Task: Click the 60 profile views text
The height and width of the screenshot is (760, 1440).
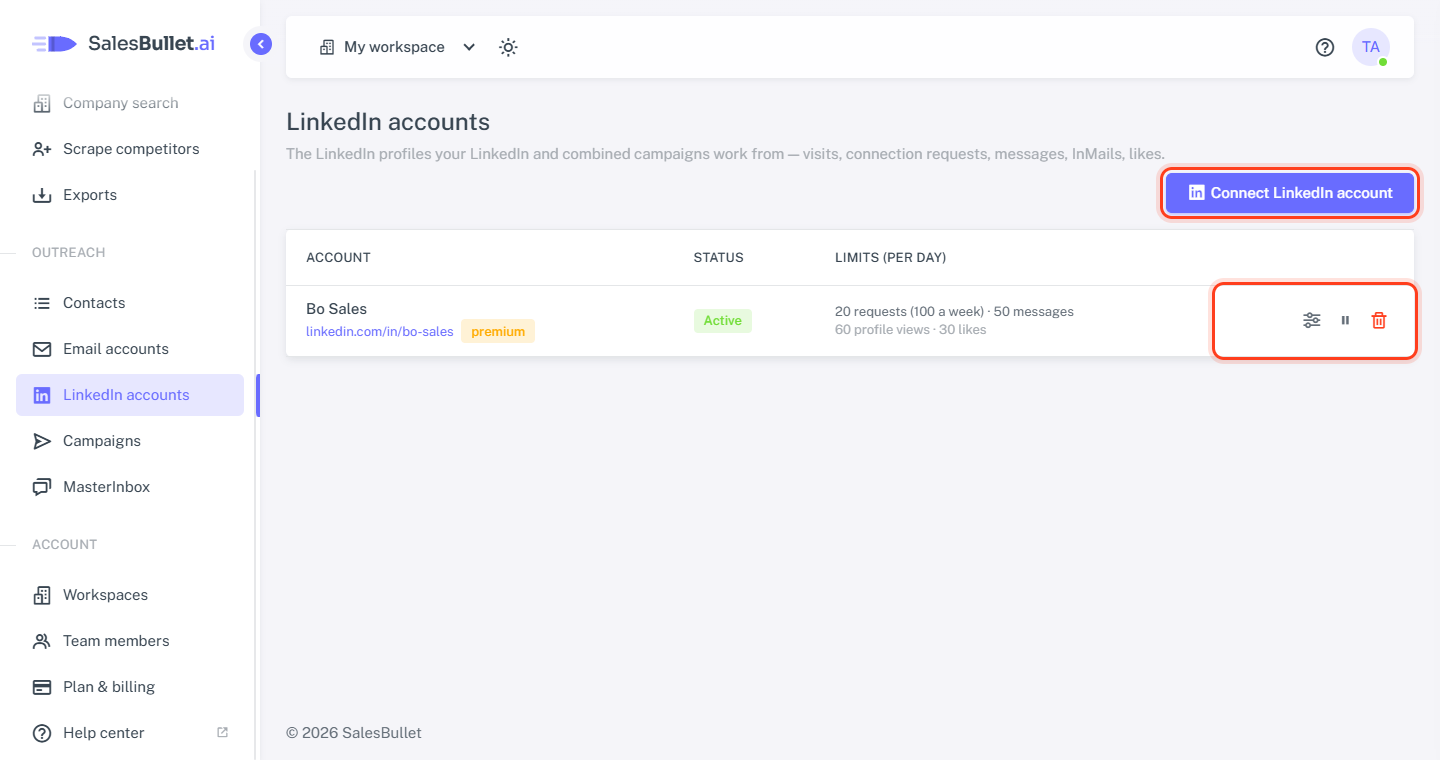Action: point(910,329)
